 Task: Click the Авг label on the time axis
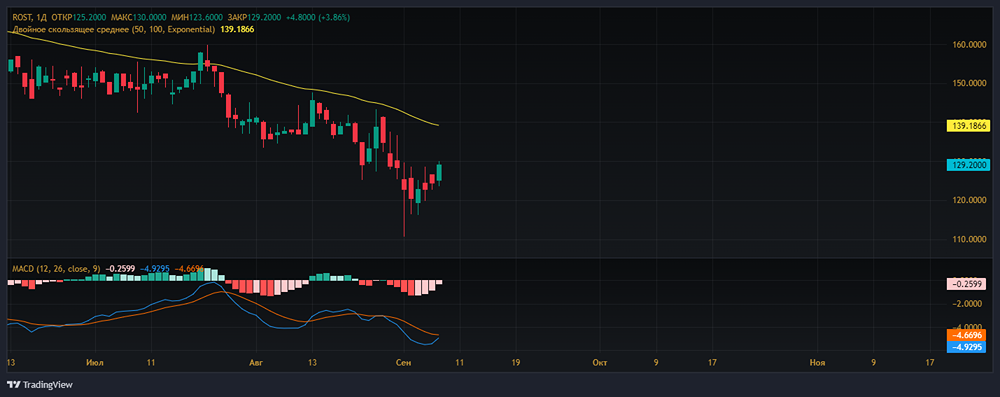coord(257,363)
